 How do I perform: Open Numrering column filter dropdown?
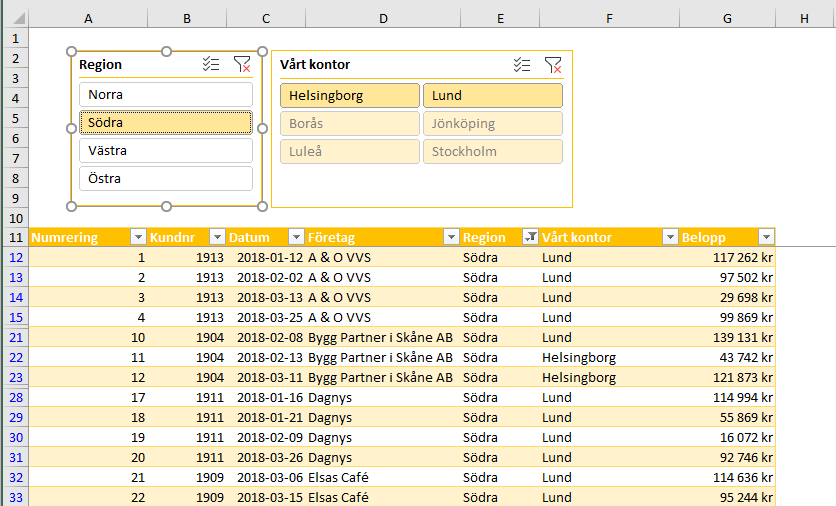[x=138, y=237]
